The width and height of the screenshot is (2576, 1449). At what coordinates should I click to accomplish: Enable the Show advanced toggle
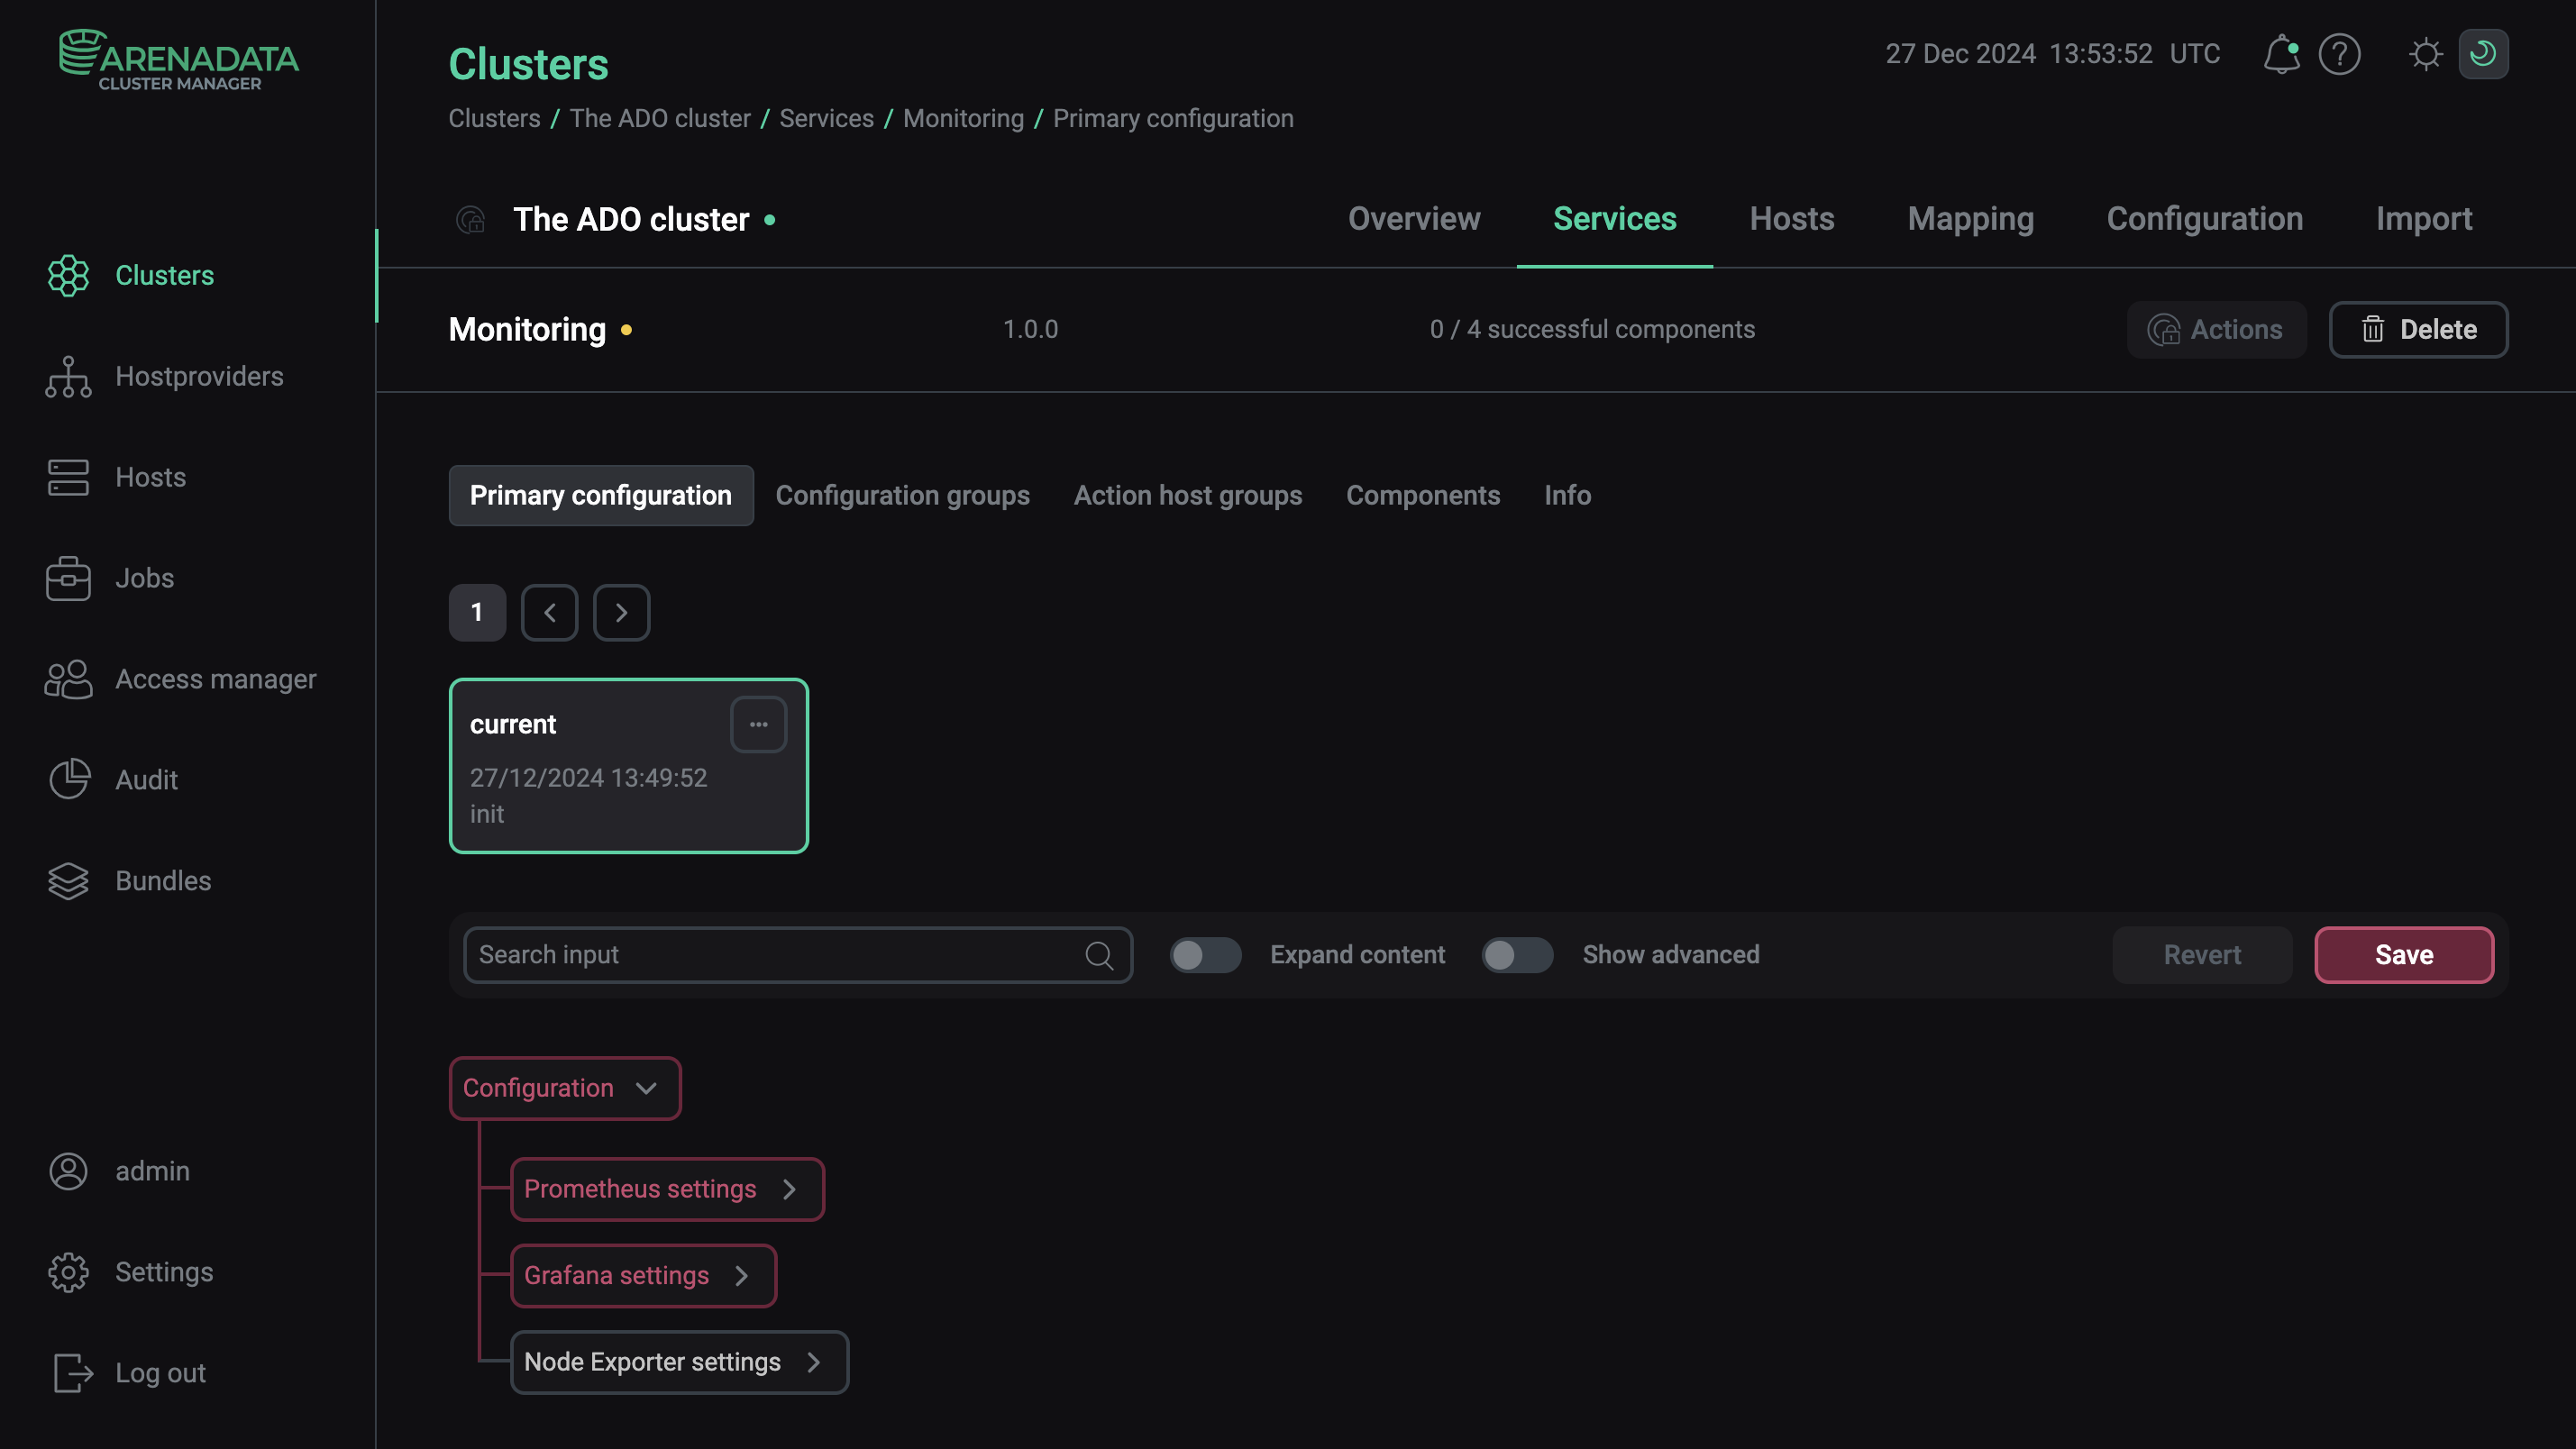1517,955
